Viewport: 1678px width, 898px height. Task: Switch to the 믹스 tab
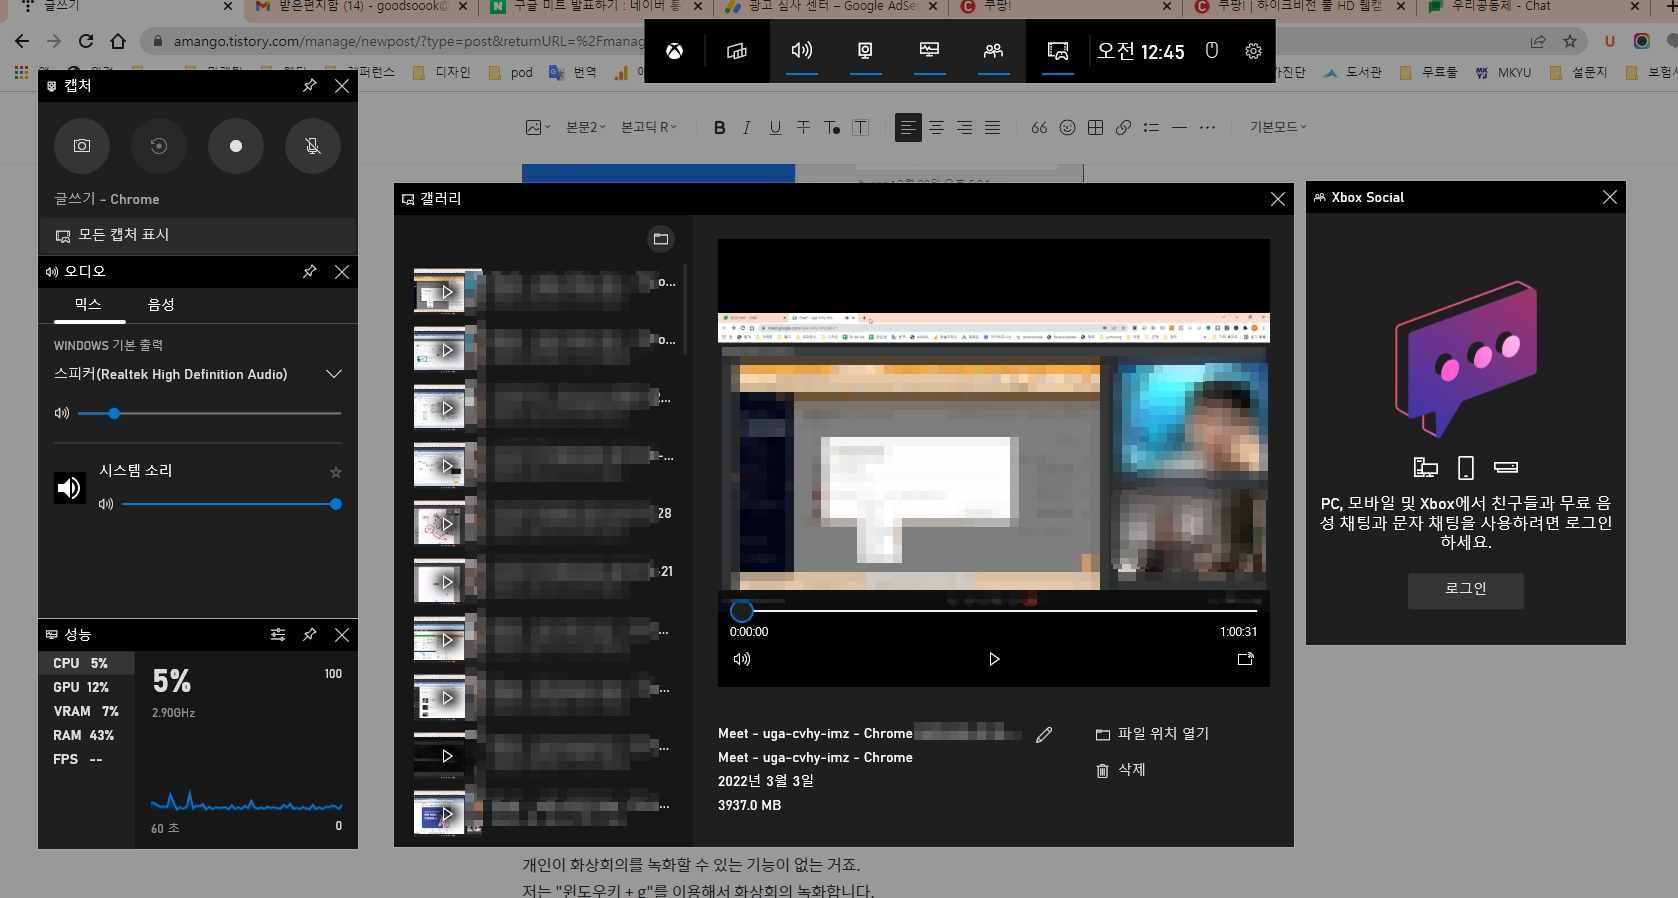point(88,305)
